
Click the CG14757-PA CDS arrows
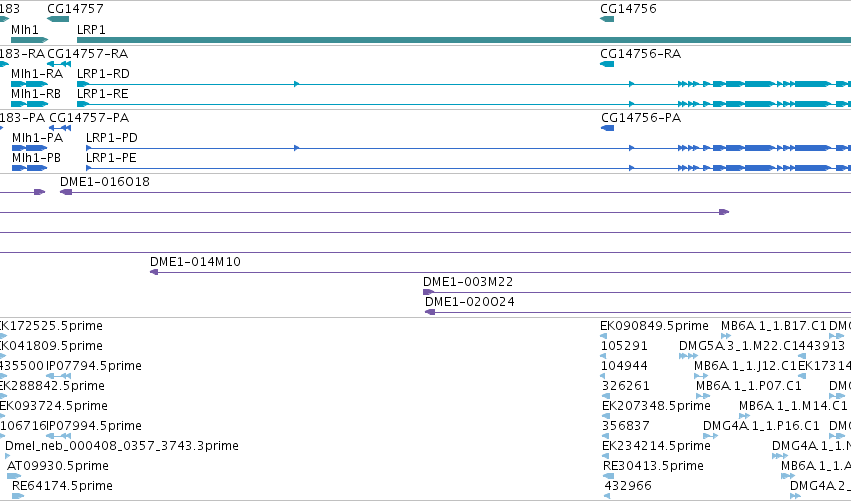point(60,128)
